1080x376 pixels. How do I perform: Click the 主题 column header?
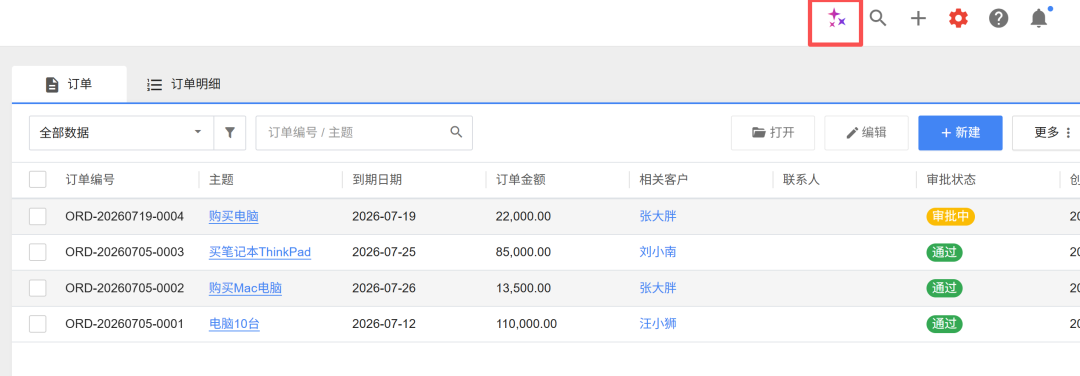tap(221, 180)
